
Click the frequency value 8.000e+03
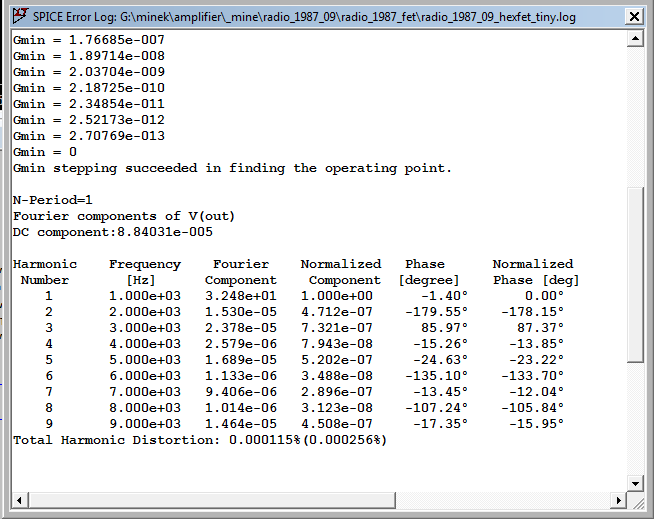pyautogui.click(x=145, y=408)
